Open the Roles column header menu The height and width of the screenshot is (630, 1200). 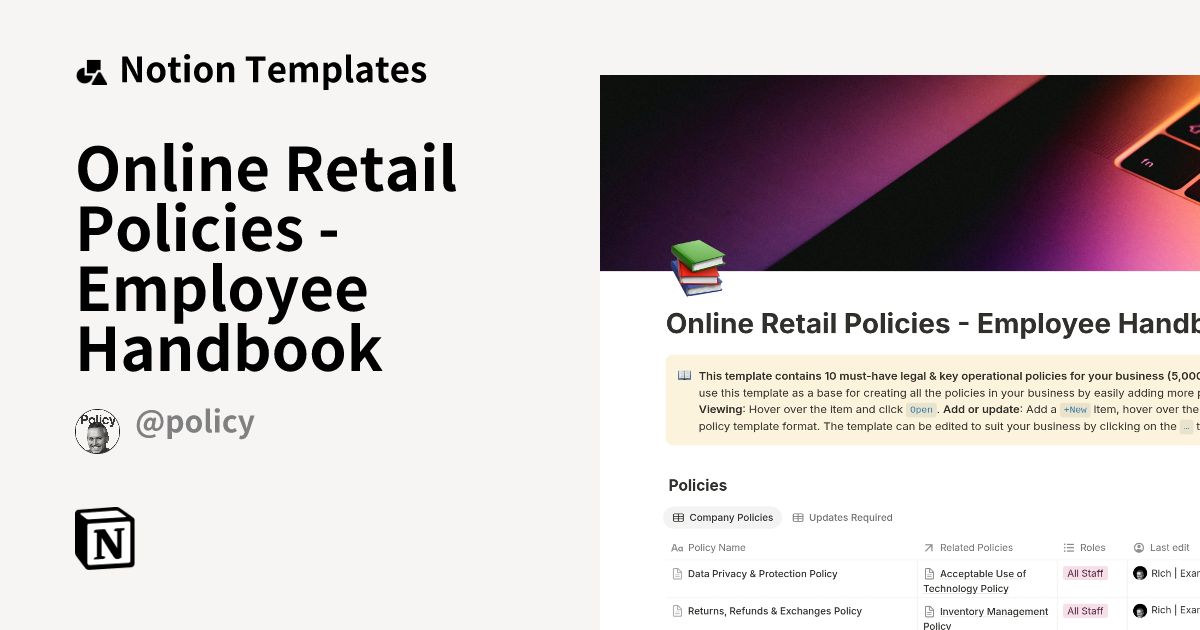(x=1092, y=547)
